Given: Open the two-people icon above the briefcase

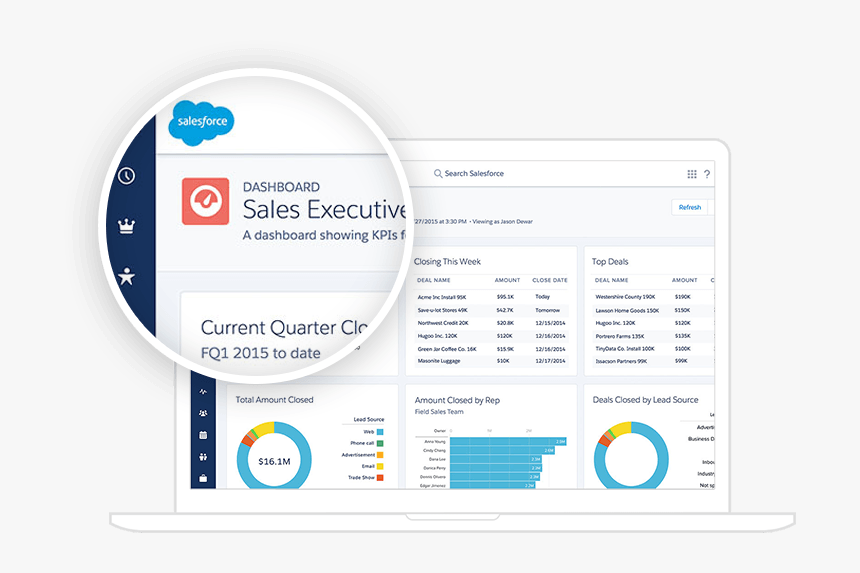Looking at the screenshot, I should tap(203, 456).
